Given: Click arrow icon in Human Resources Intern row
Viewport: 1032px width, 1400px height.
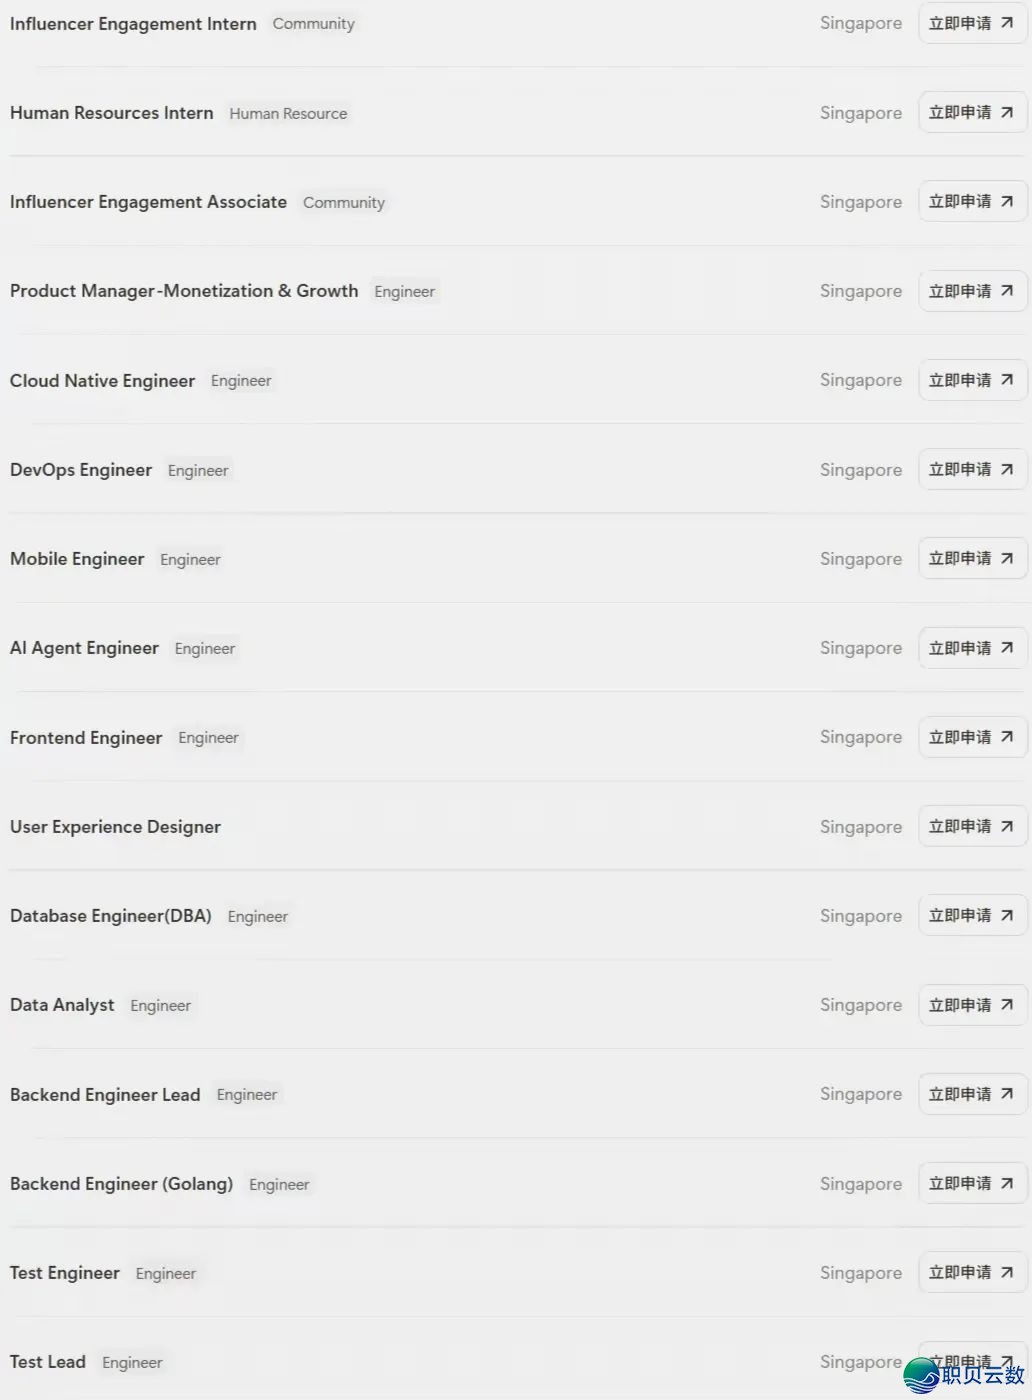Looking at the screenshot, I should (x=1007, y=113).
